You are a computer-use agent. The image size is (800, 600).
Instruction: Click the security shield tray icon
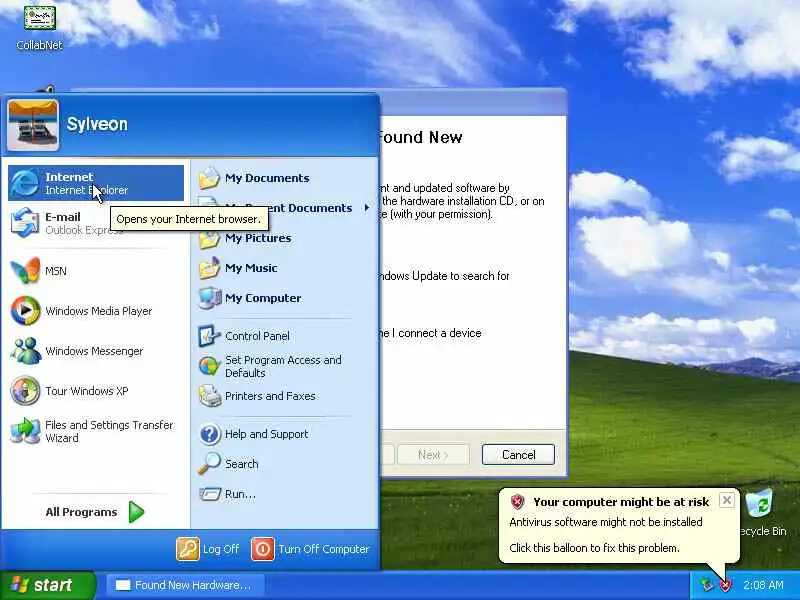tap(725, 585)
